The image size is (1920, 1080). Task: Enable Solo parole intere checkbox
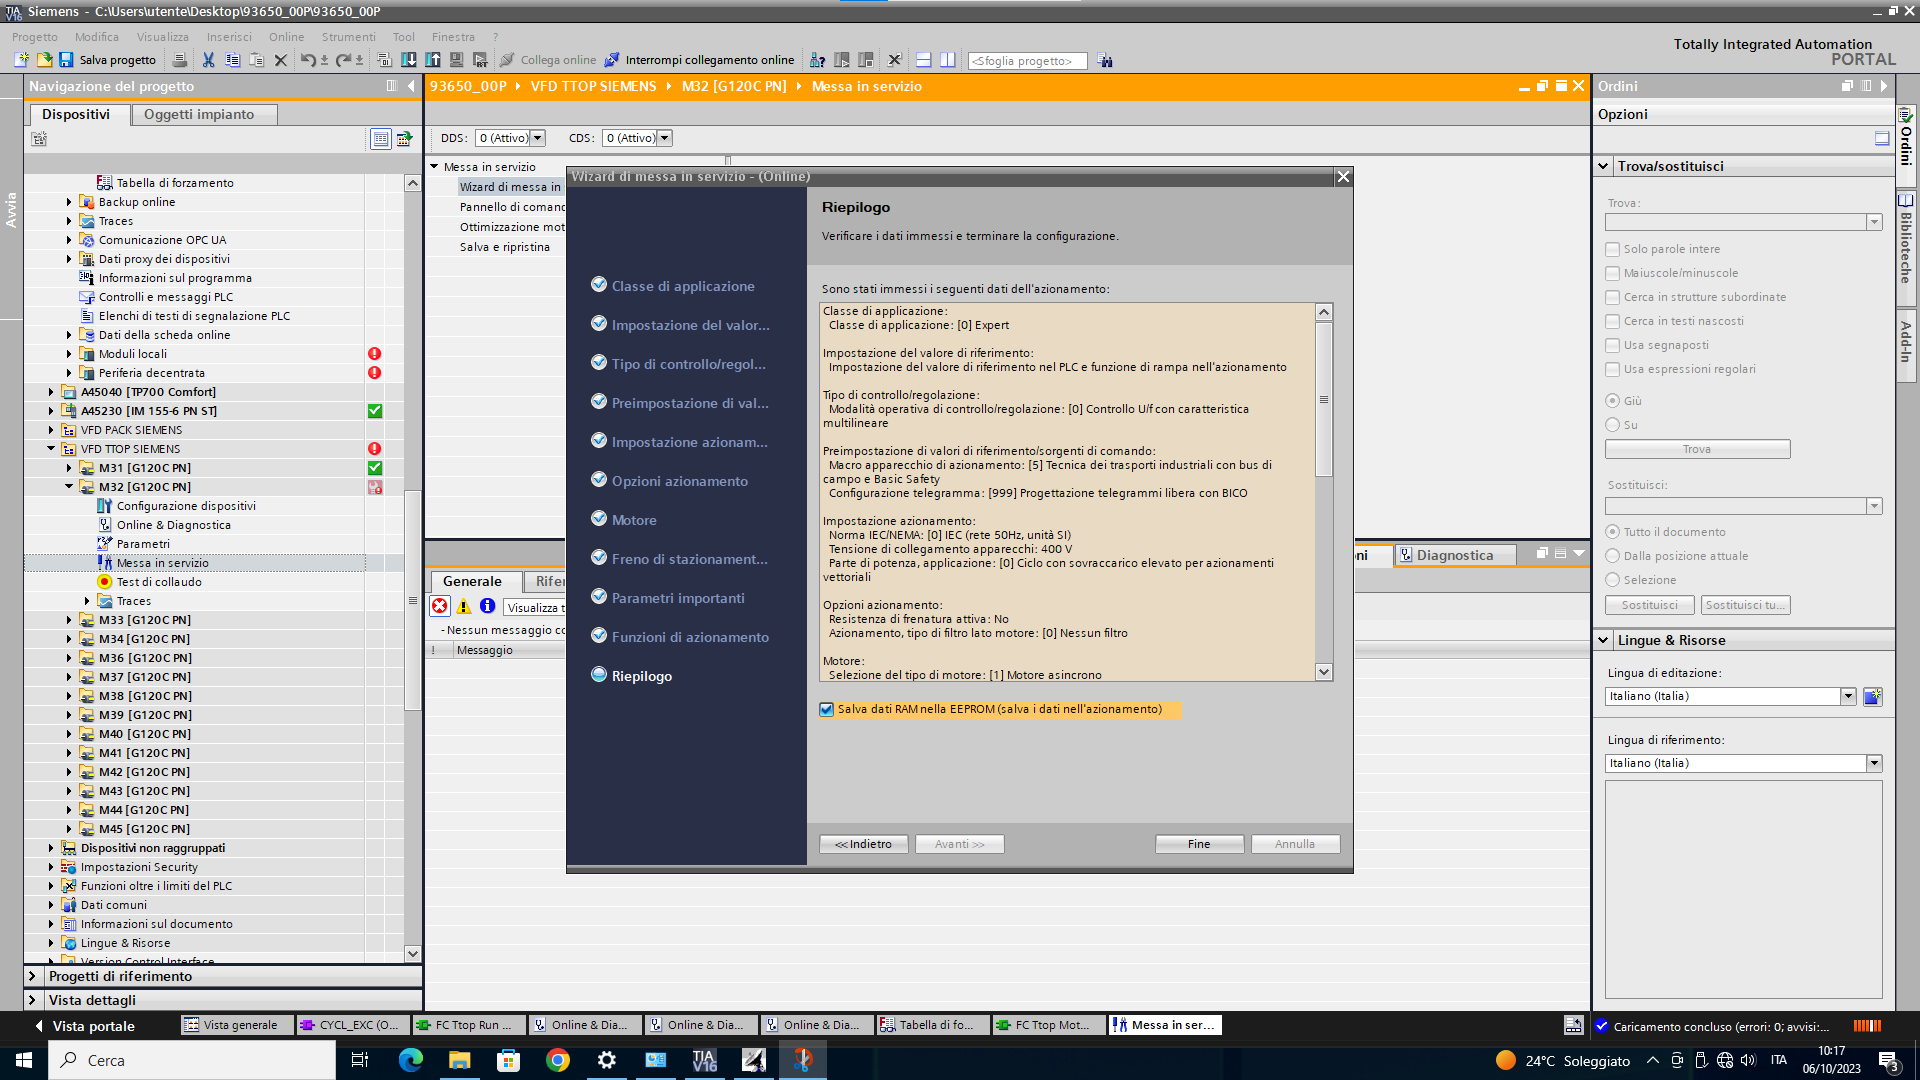1612,249
